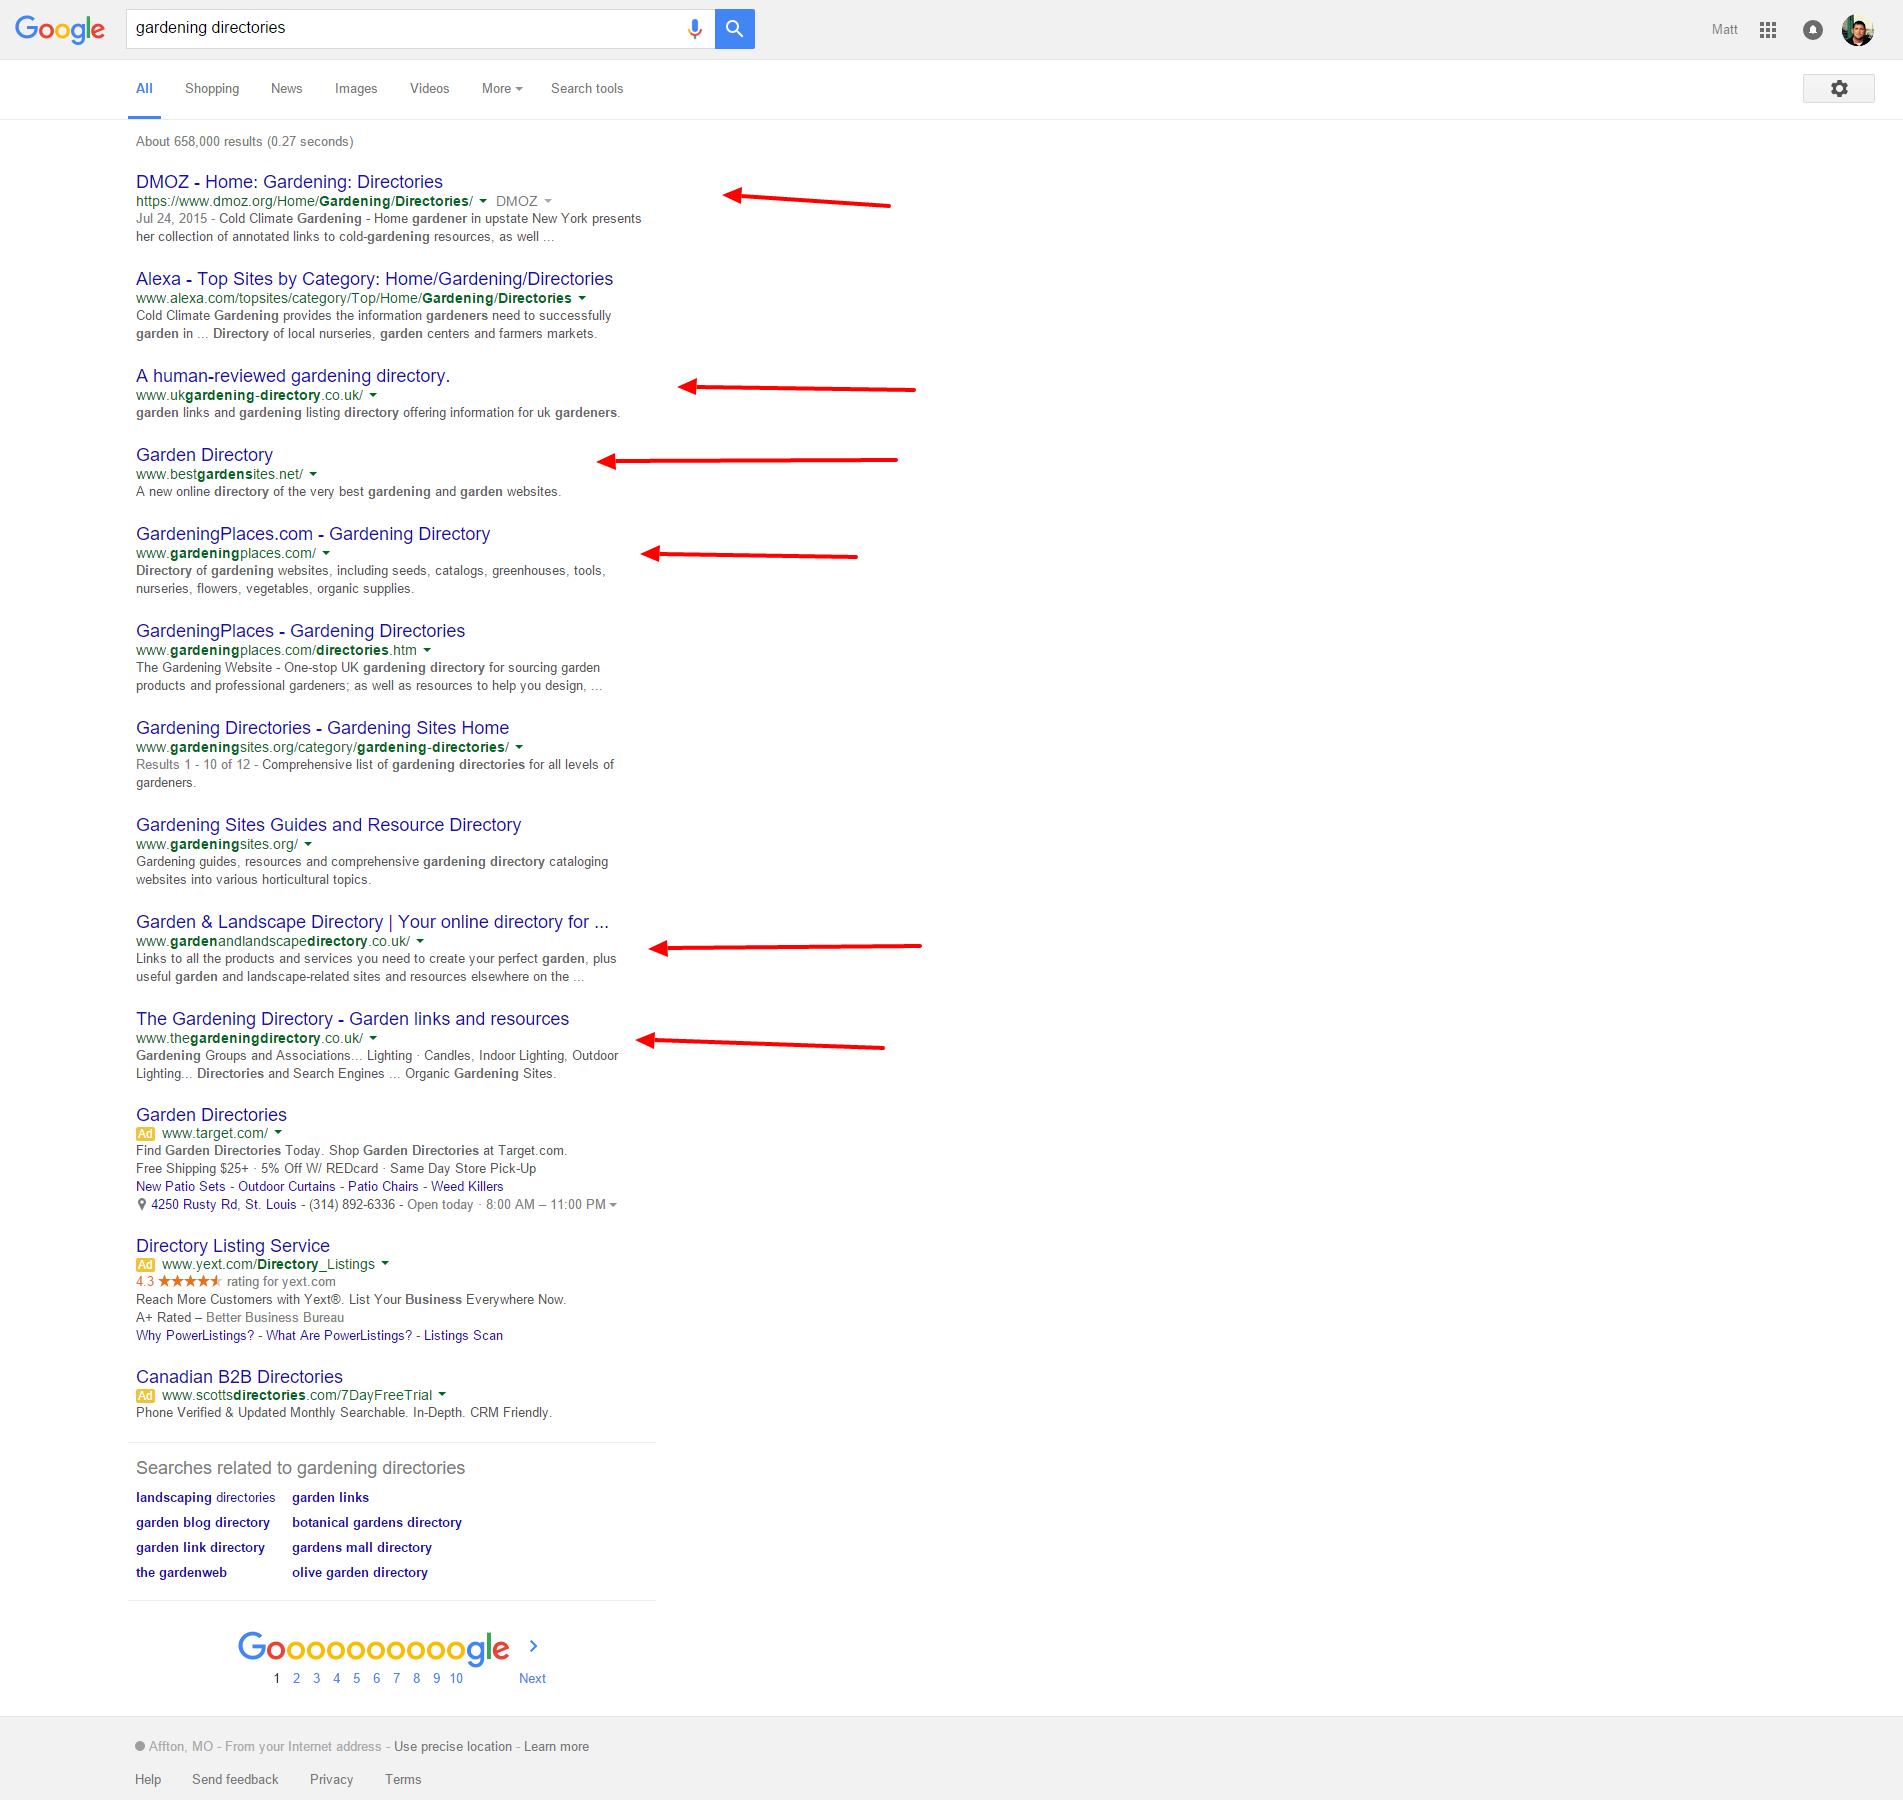The image size is (1903, 1800).
Task: Click the Weed Killers sitelink
Action: (x=467, y=1187)
